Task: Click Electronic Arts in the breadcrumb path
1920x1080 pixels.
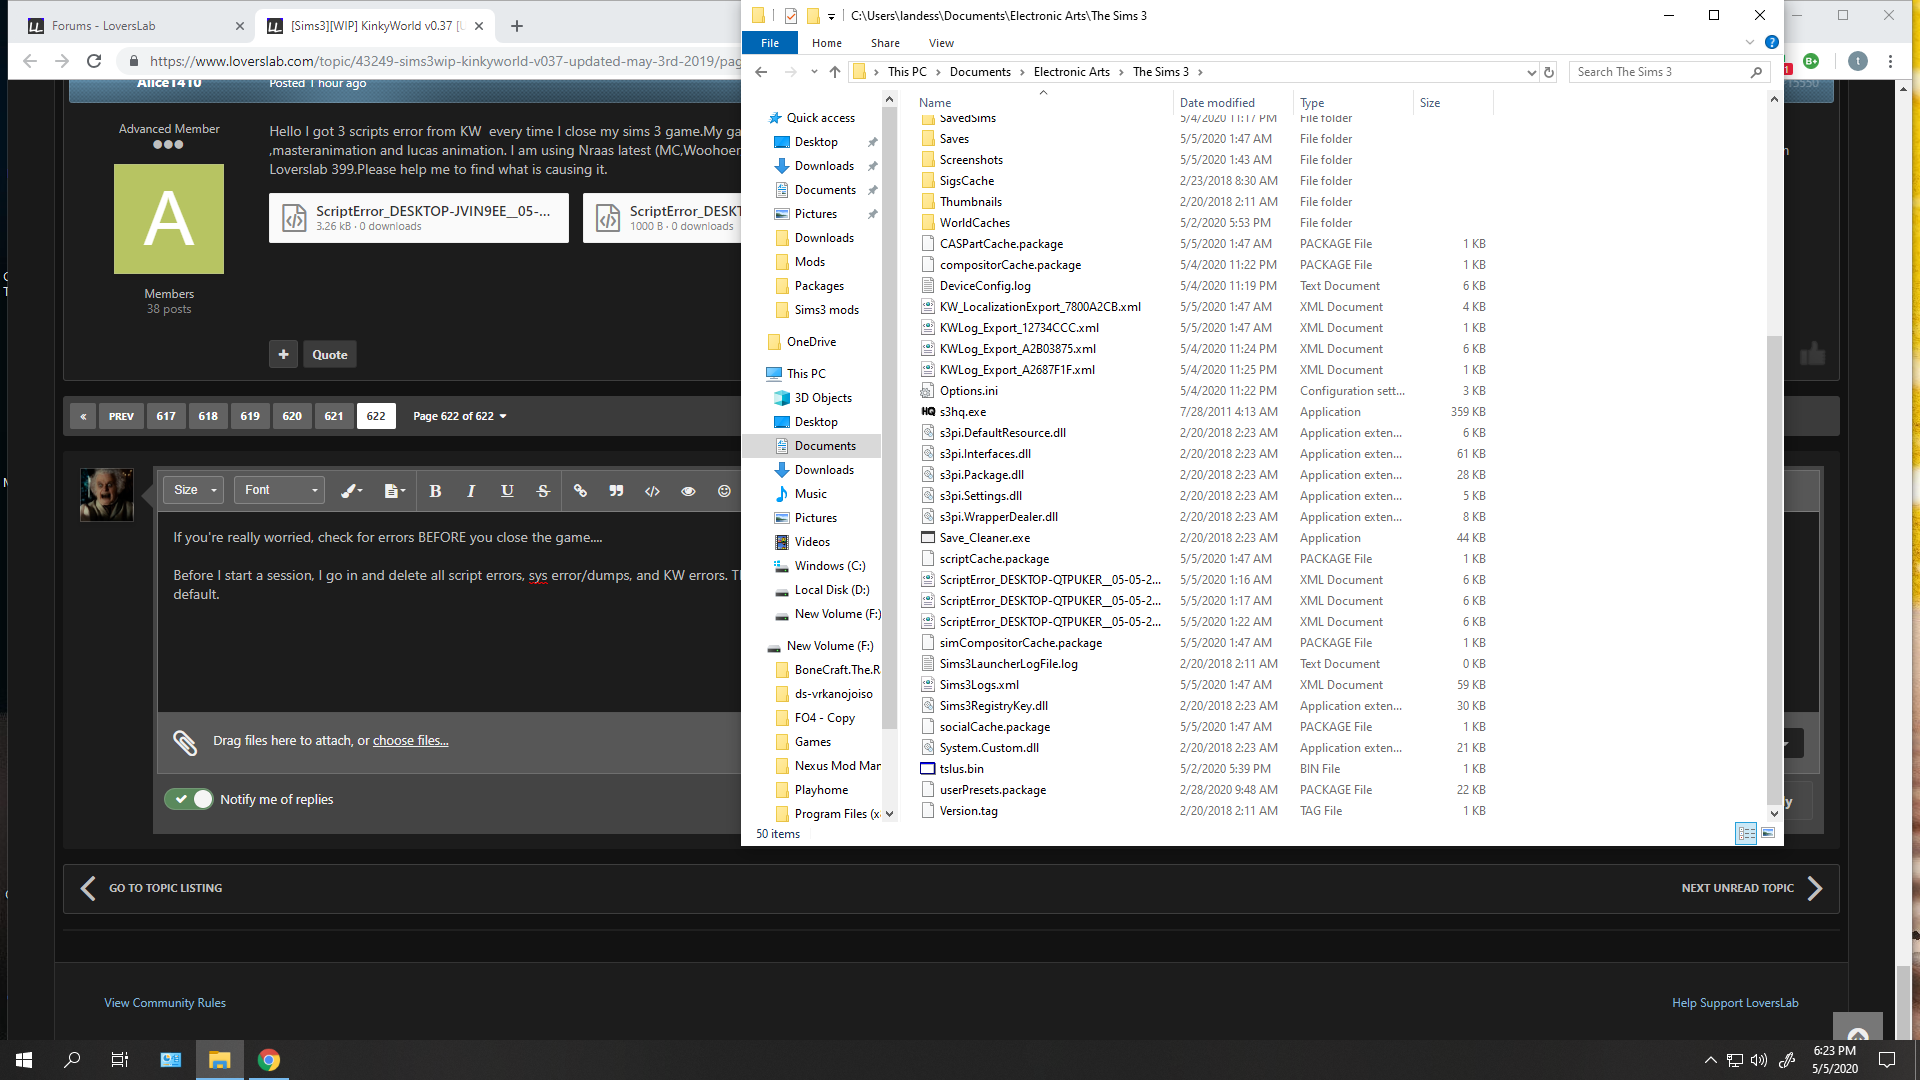Action: pos(1071,72)
